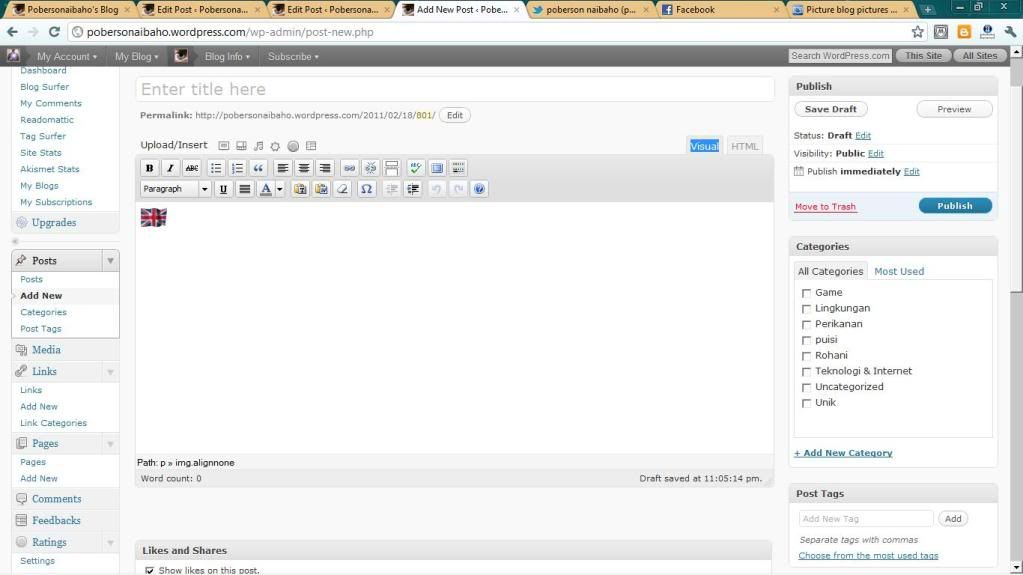Check the Game category checkbox

click(806, 293)
